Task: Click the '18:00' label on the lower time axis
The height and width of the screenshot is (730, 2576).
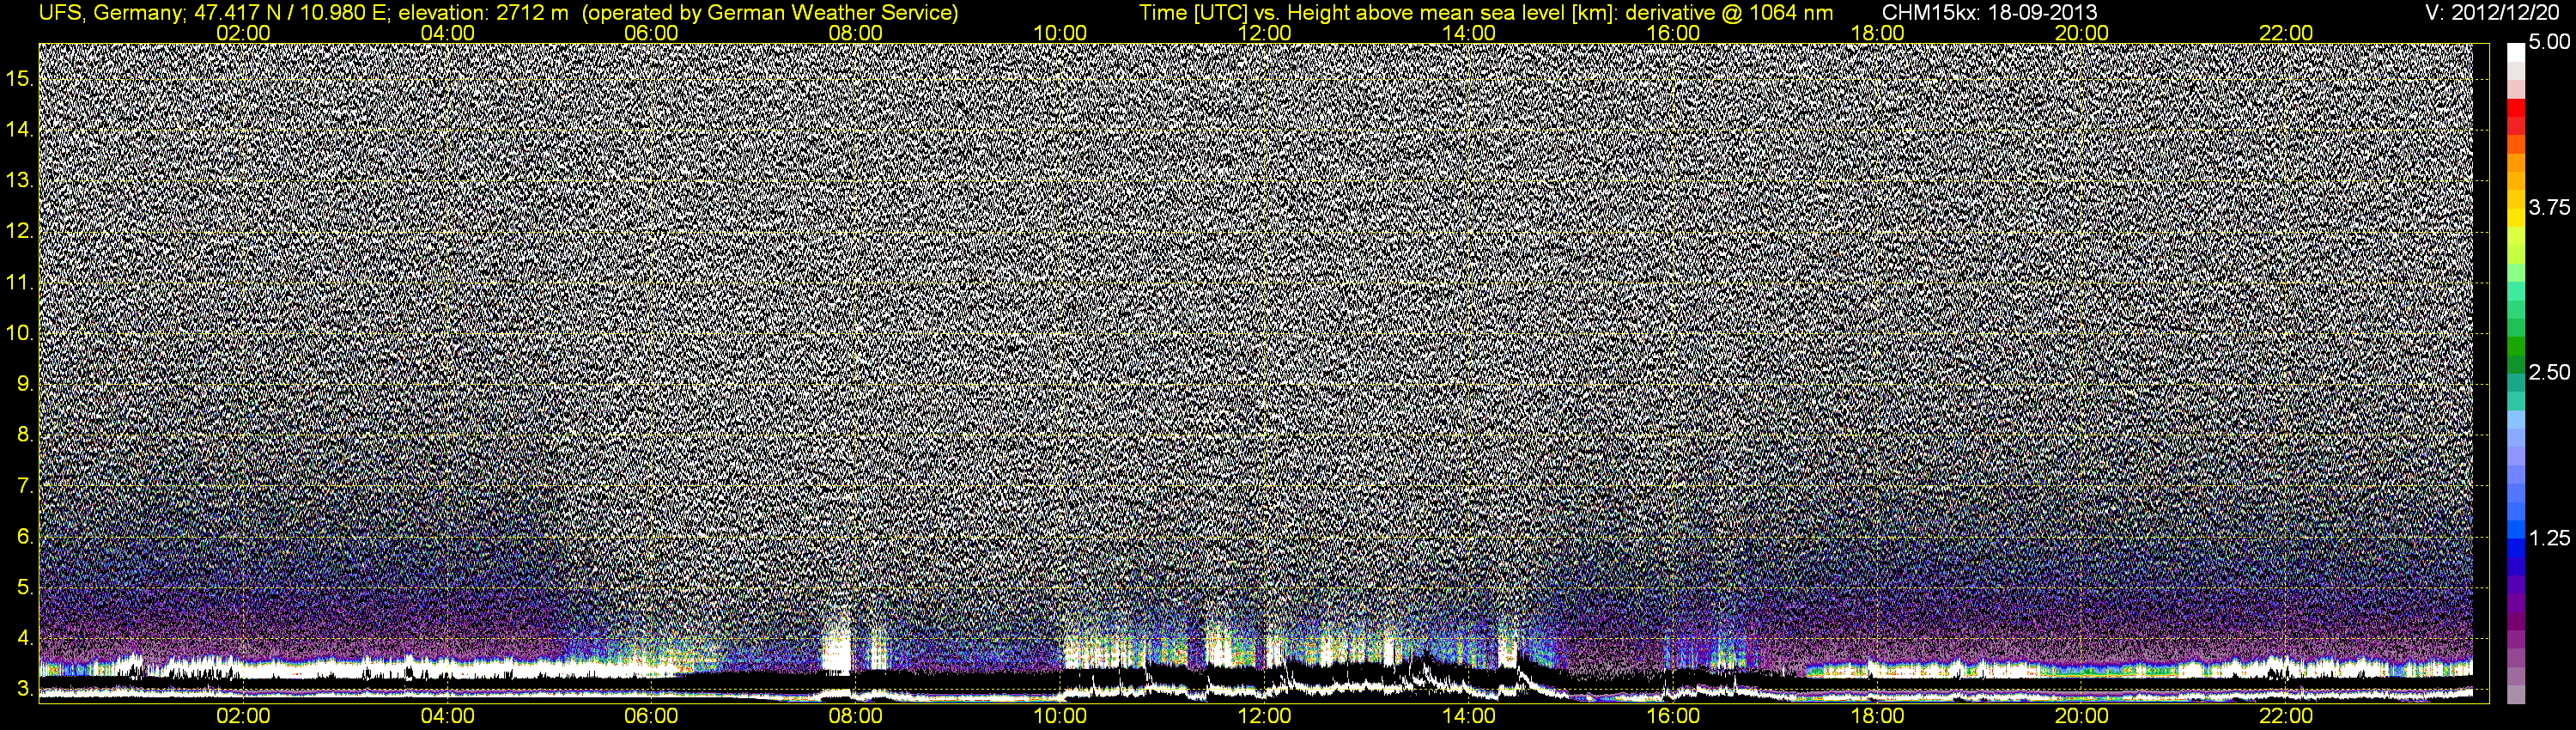Action: pyautogui.click(x=1877, y=716)
